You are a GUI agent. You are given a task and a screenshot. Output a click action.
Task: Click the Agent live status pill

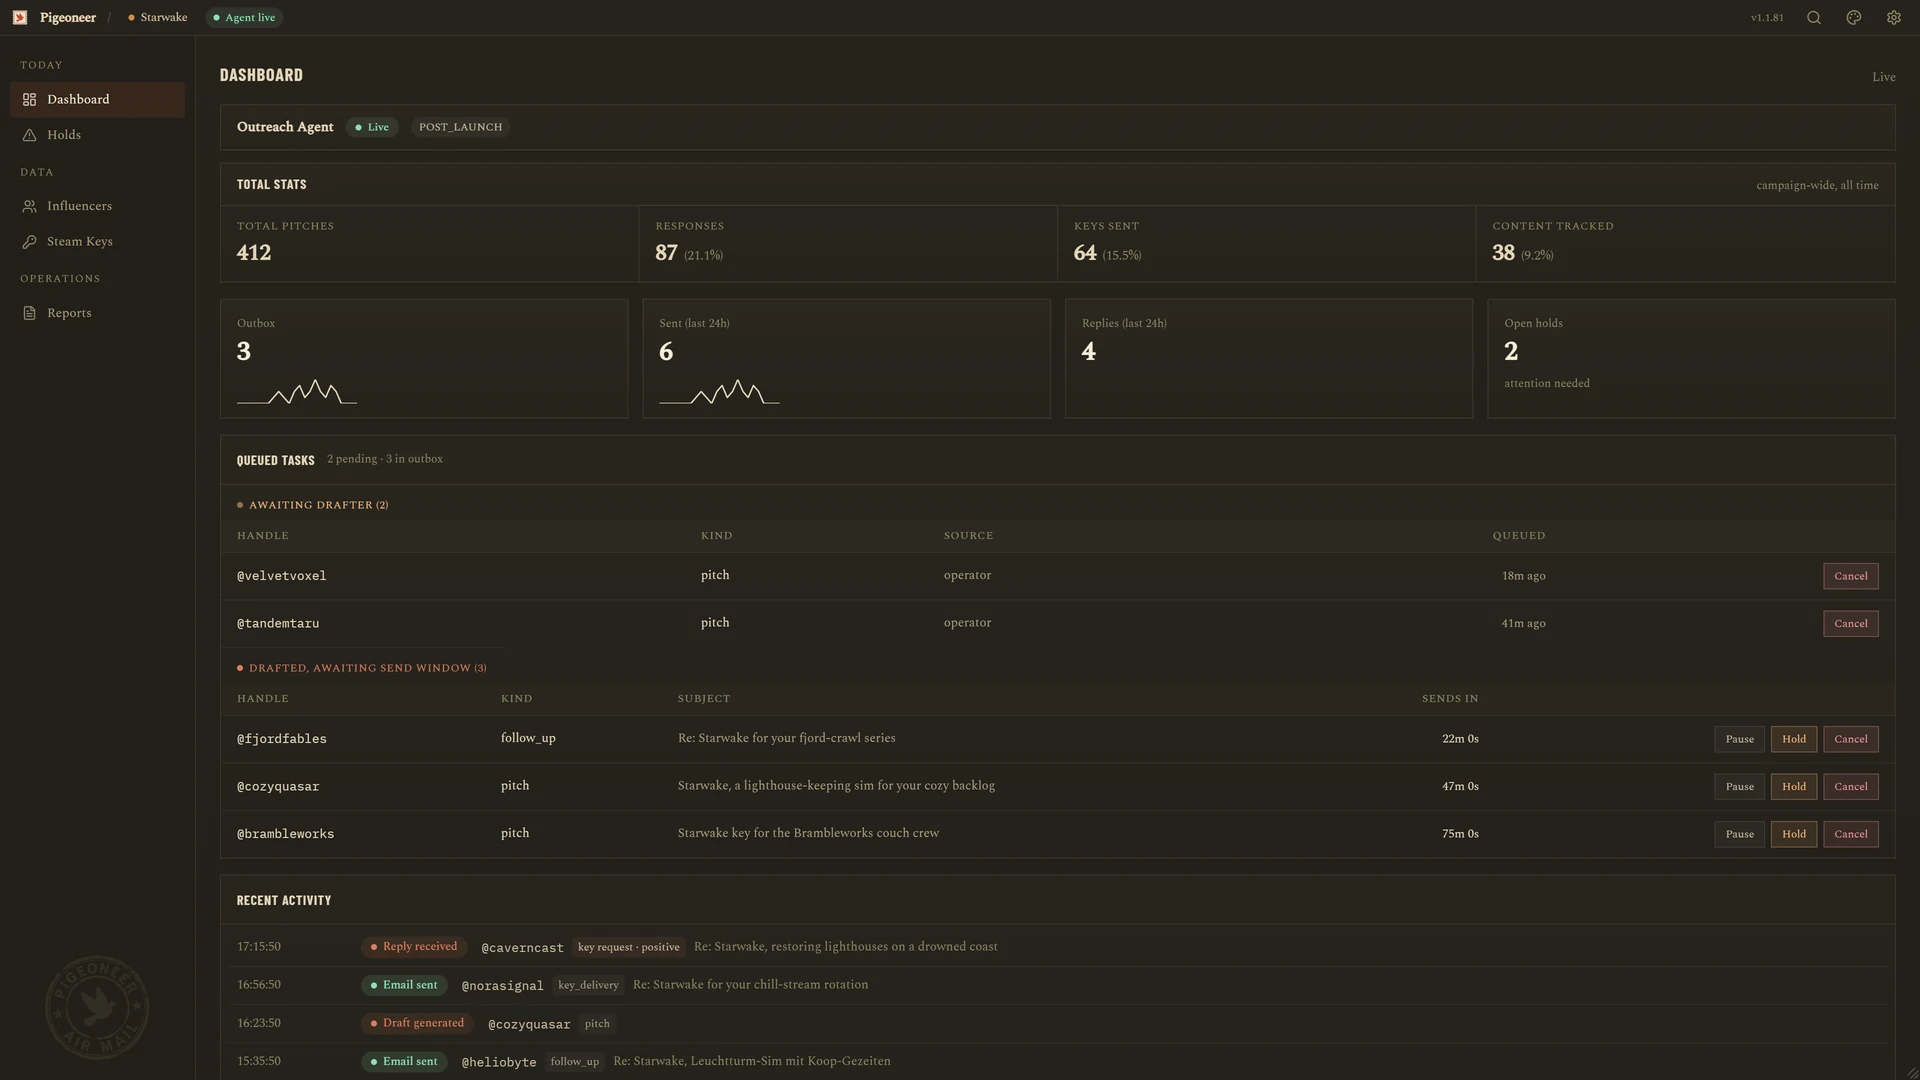(244, 18)
